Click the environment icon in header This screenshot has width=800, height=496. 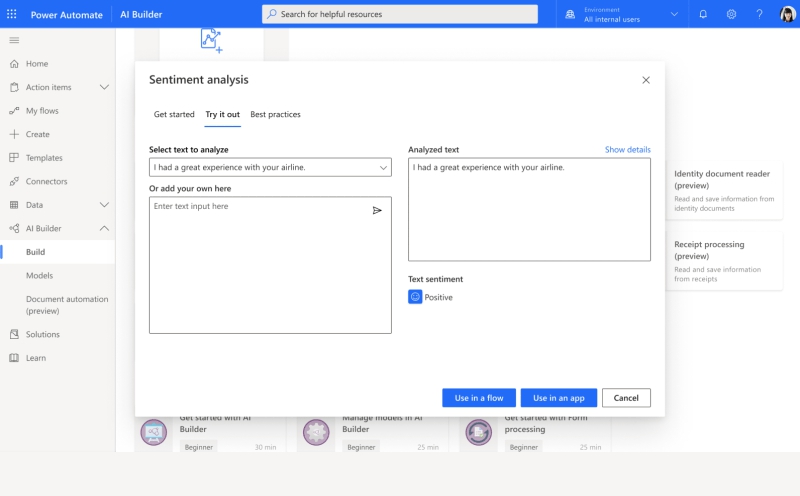click(570, 14)
